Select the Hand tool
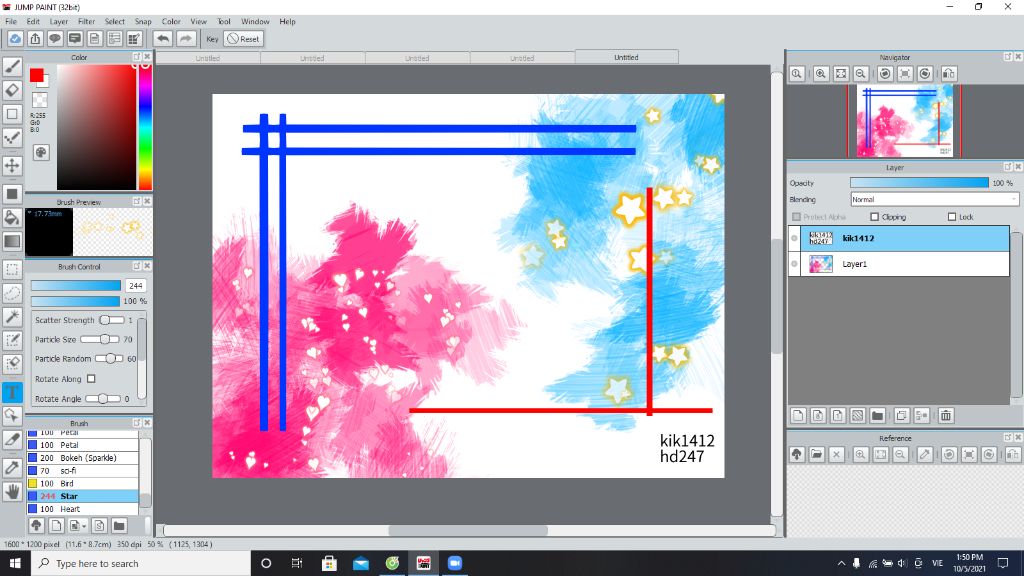Screen dimensions: 1024x576 tap(12, 491)
